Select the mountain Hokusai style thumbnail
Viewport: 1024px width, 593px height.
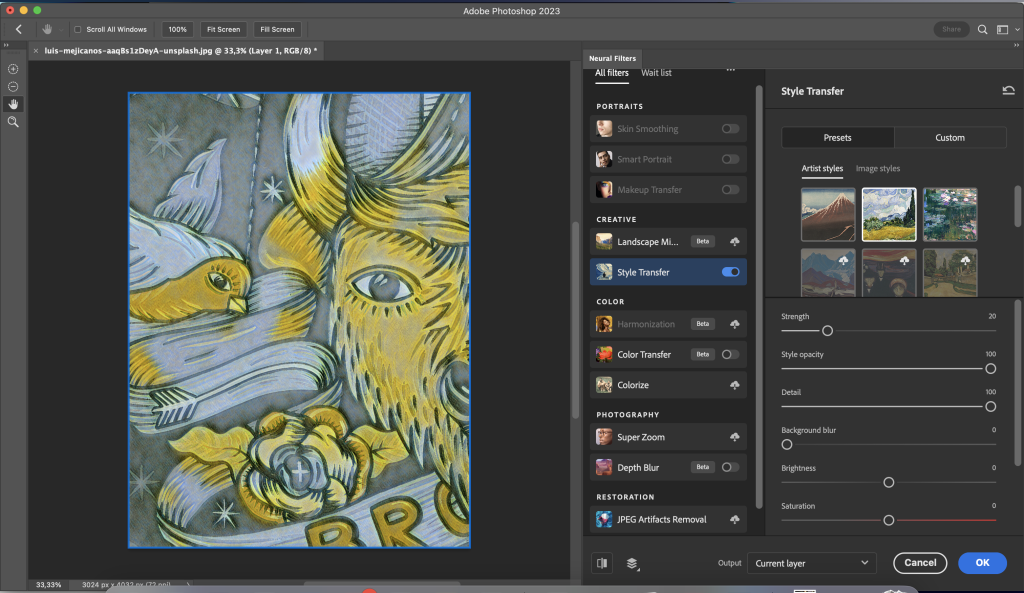click(x=828, y=215)
